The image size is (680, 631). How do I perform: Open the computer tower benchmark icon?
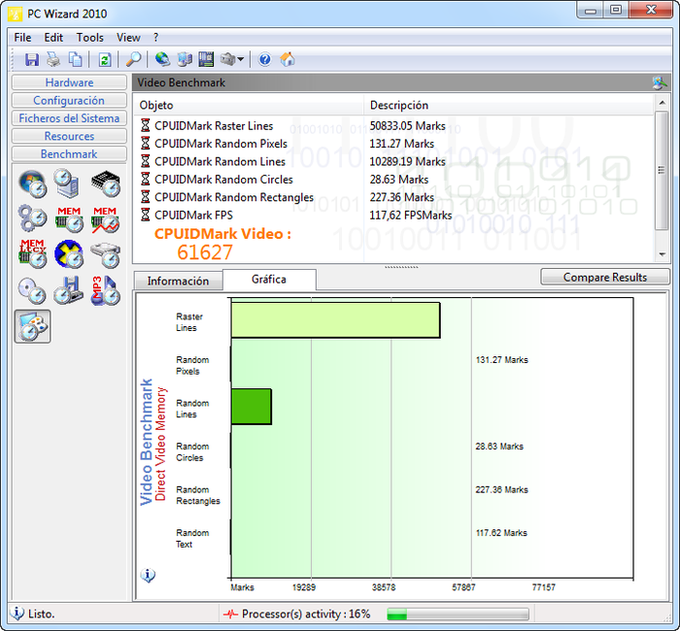(68, 183)
